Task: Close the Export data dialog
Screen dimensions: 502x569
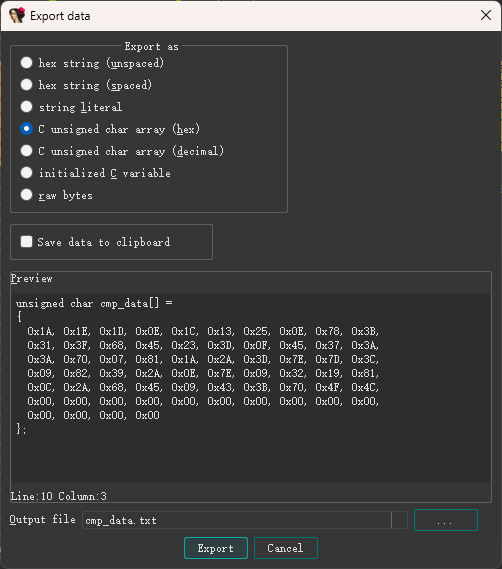Action: [x=486, y=15]
